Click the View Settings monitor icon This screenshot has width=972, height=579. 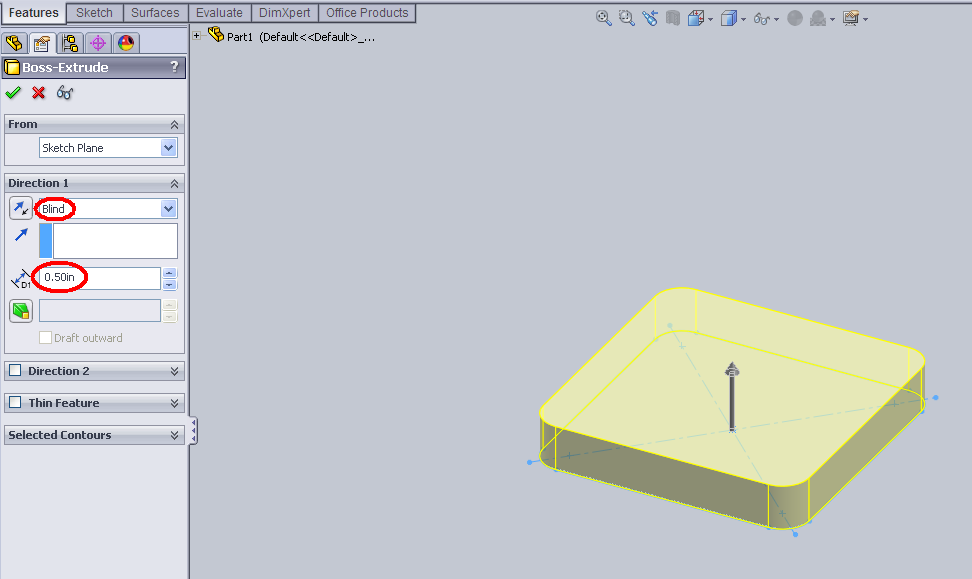click(x=851, y=19)
